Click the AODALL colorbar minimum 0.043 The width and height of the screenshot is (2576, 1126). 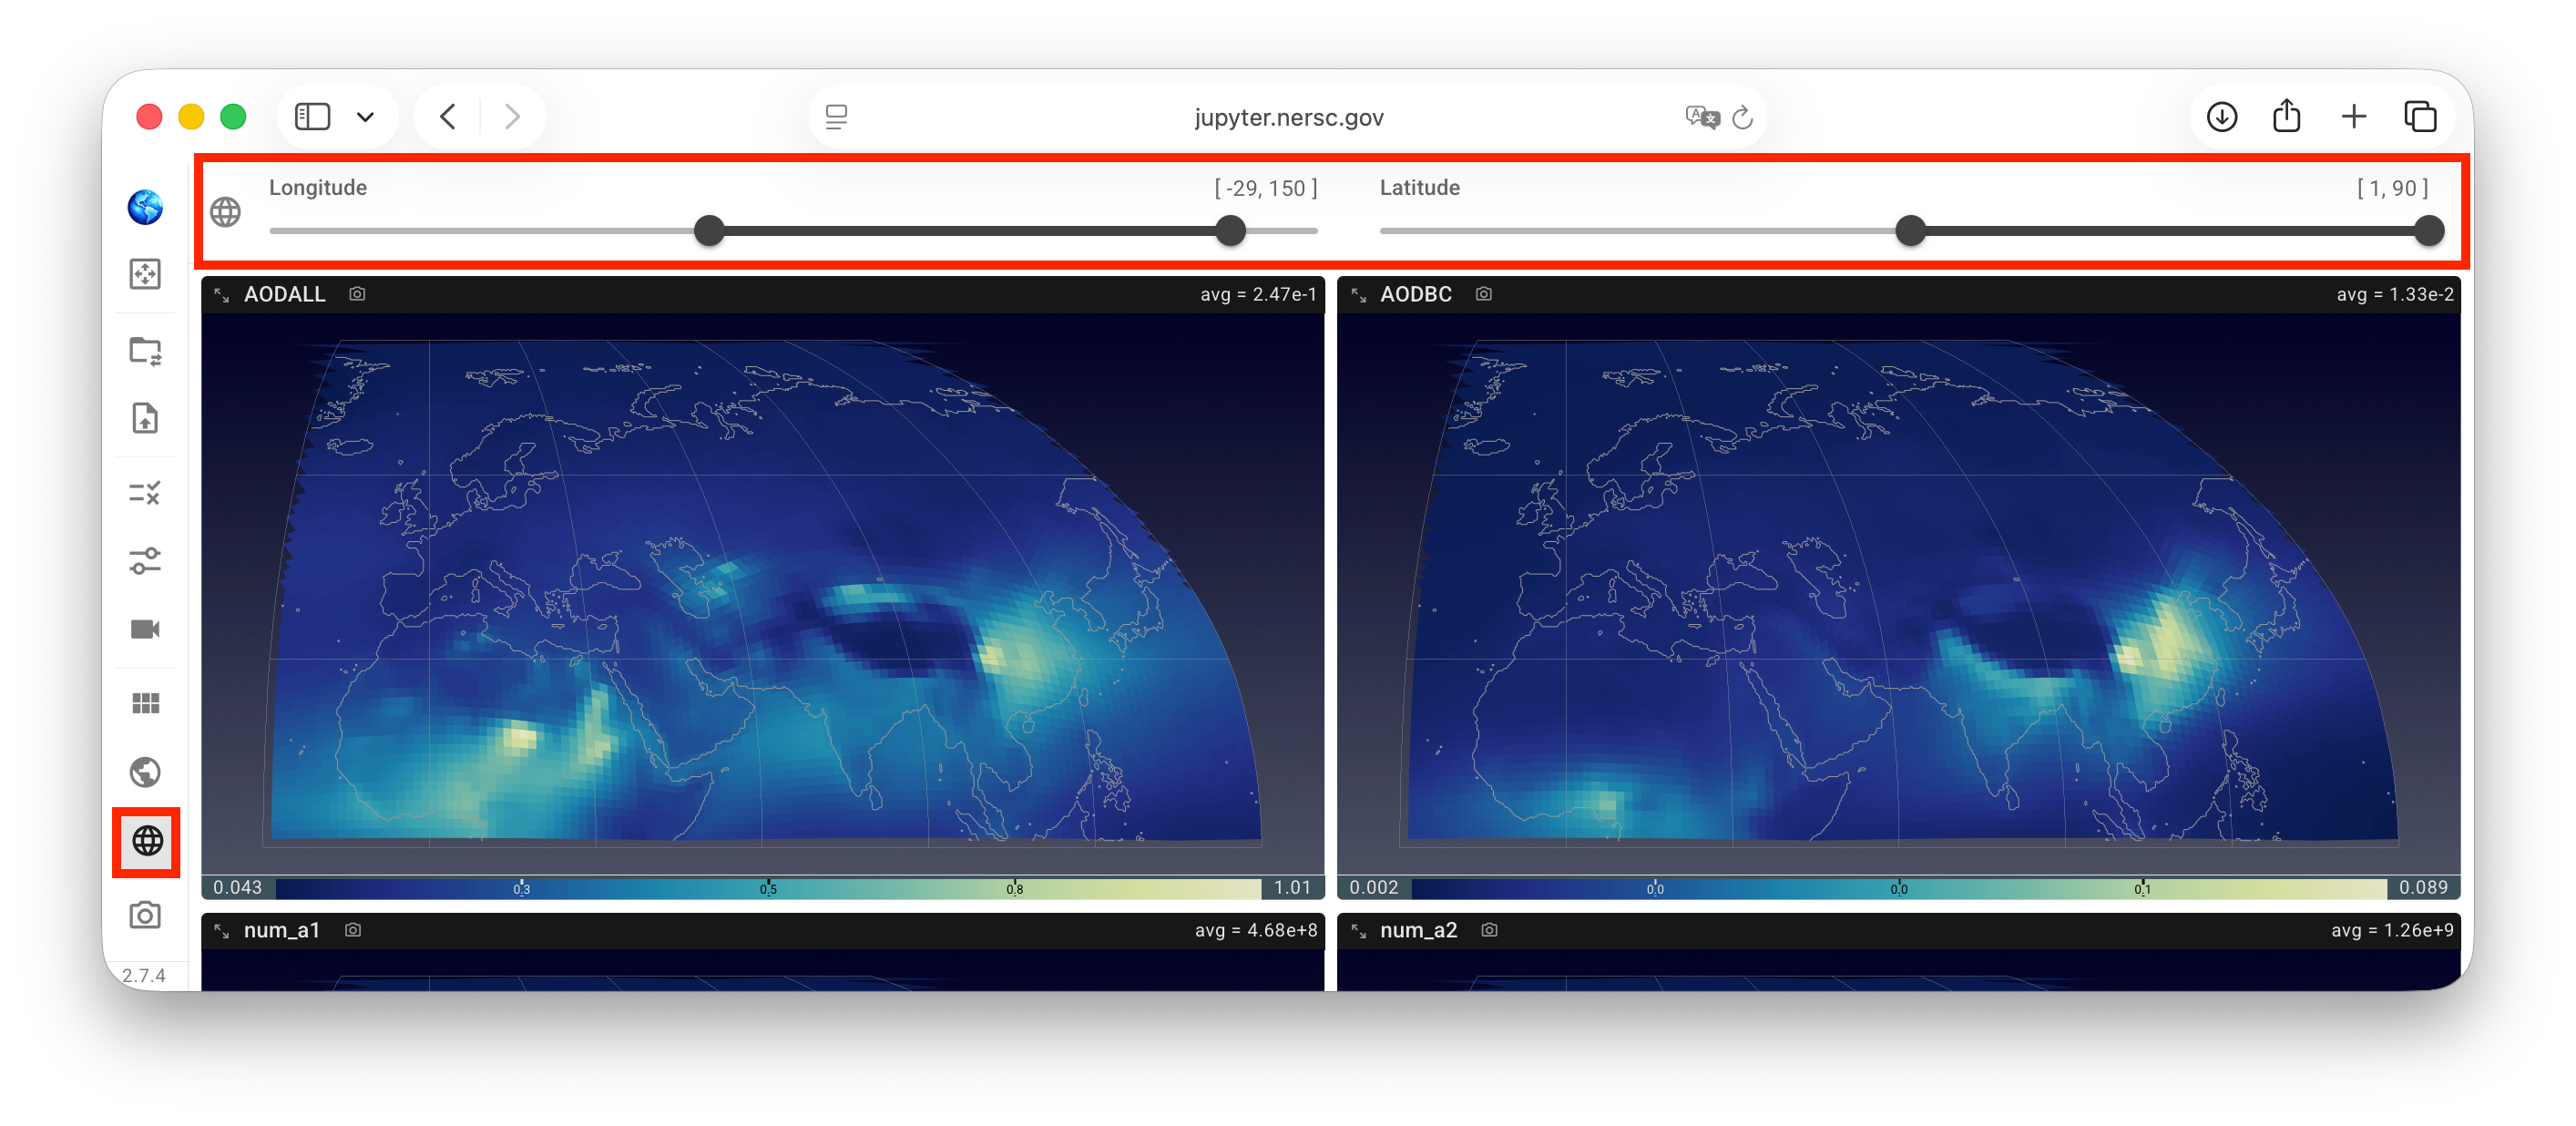tap(238, 888)
